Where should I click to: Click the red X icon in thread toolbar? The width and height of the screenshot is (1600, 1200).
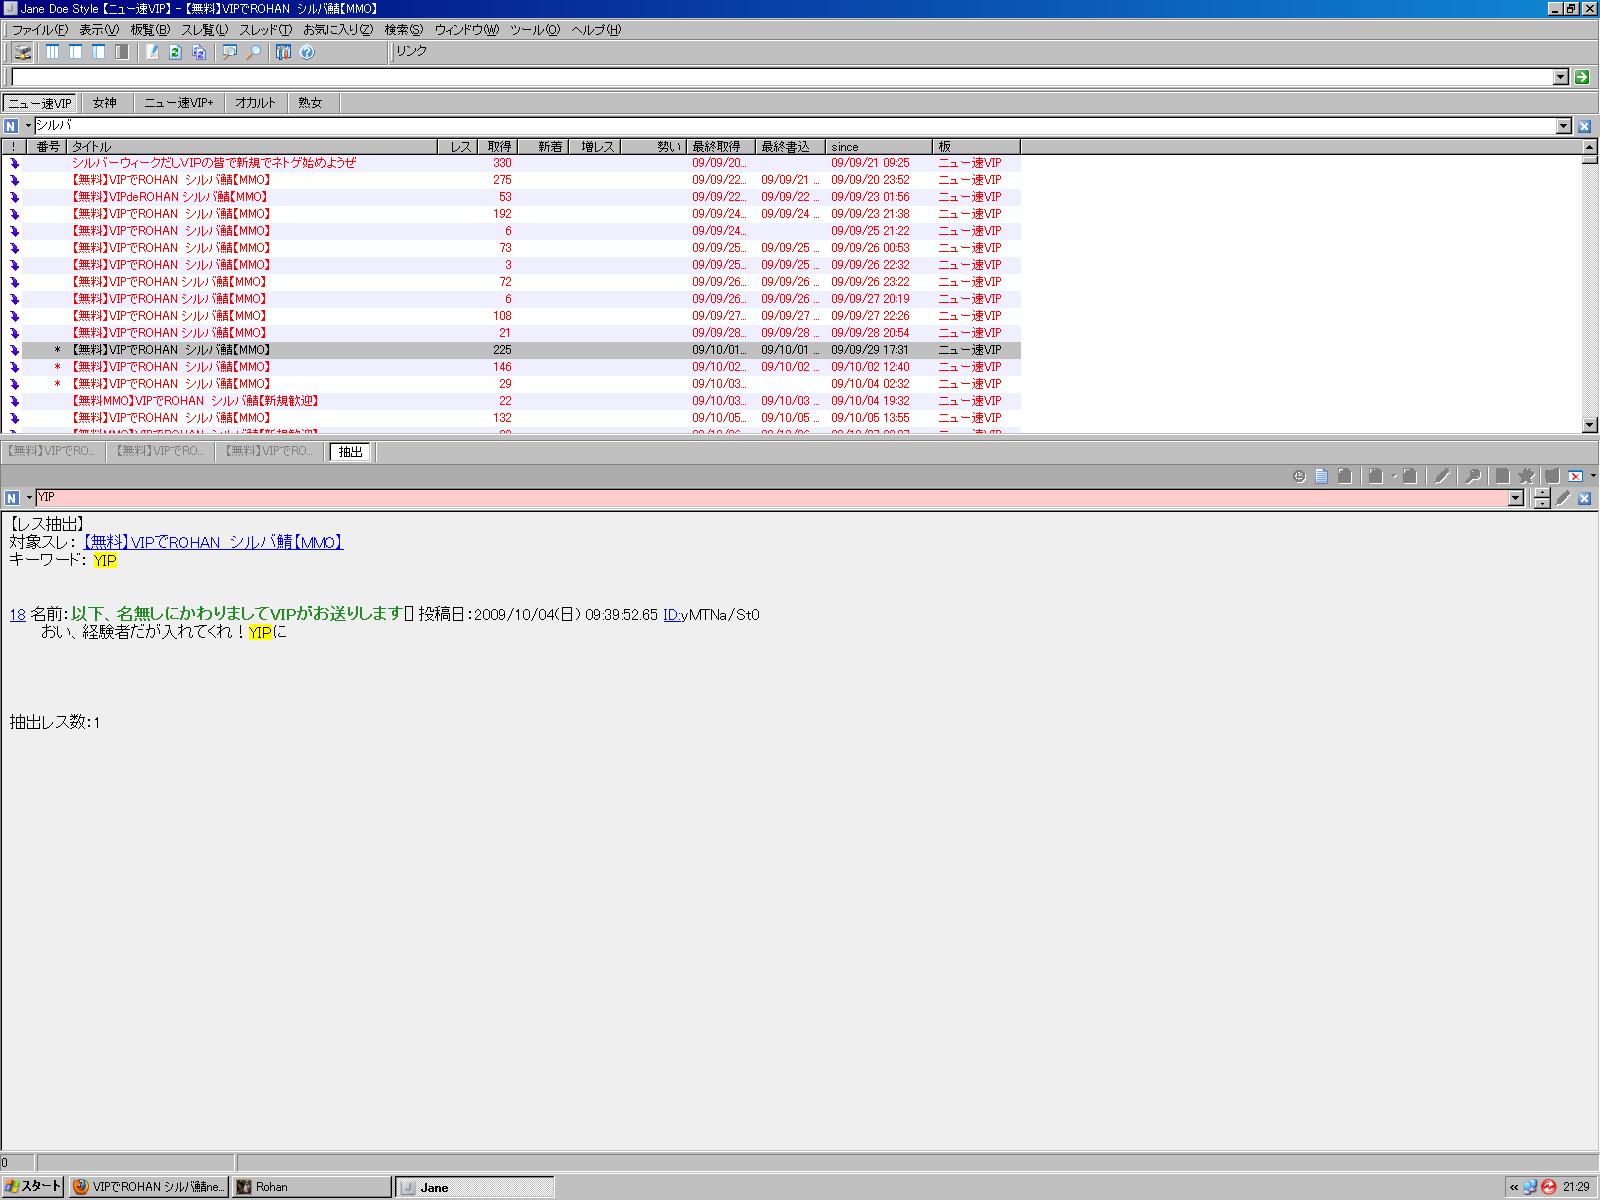click(x=1575, y=476)
